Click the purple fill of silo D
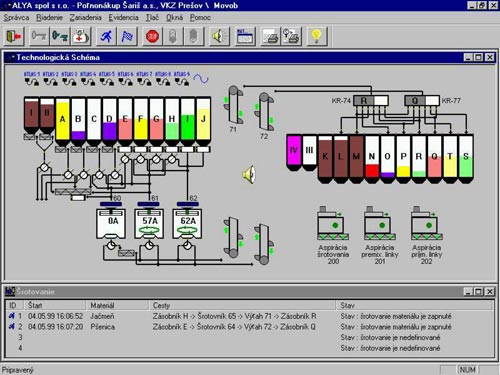The height and width of the screenshot is (375, 500). (x=109, y=131)
